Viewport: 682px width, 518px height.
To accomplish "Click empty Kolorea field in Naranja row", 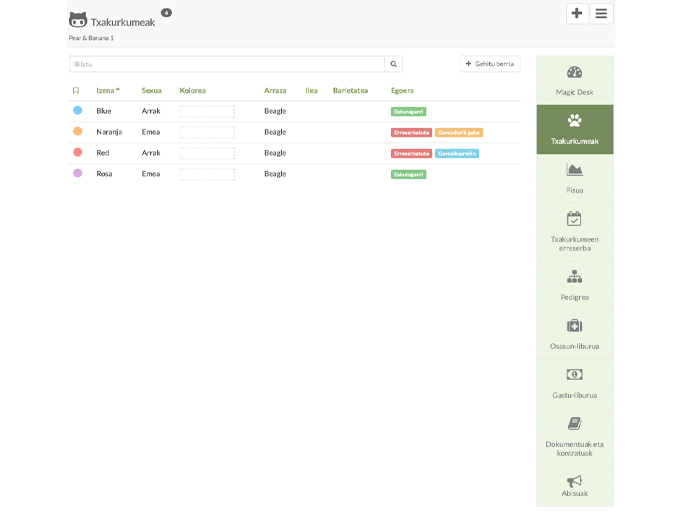I will tap(207, 132).
